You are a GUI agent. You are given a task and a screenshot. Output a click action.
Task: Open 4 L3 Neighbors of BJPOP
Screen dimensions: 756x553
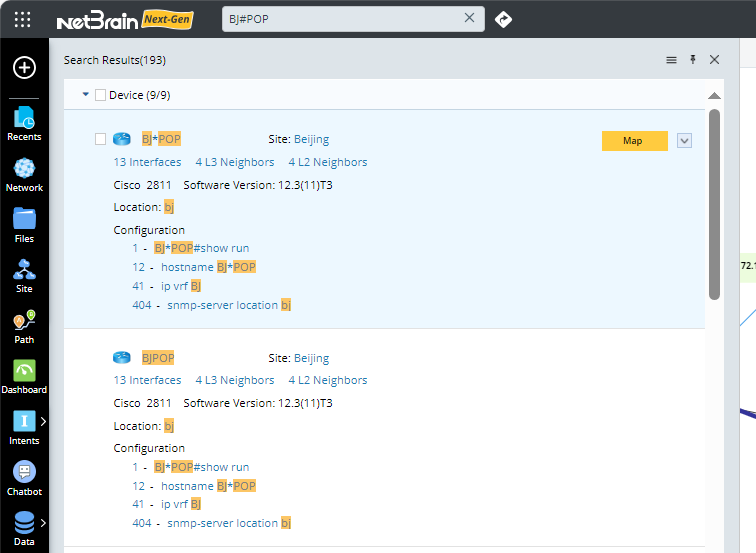point(235,380)
